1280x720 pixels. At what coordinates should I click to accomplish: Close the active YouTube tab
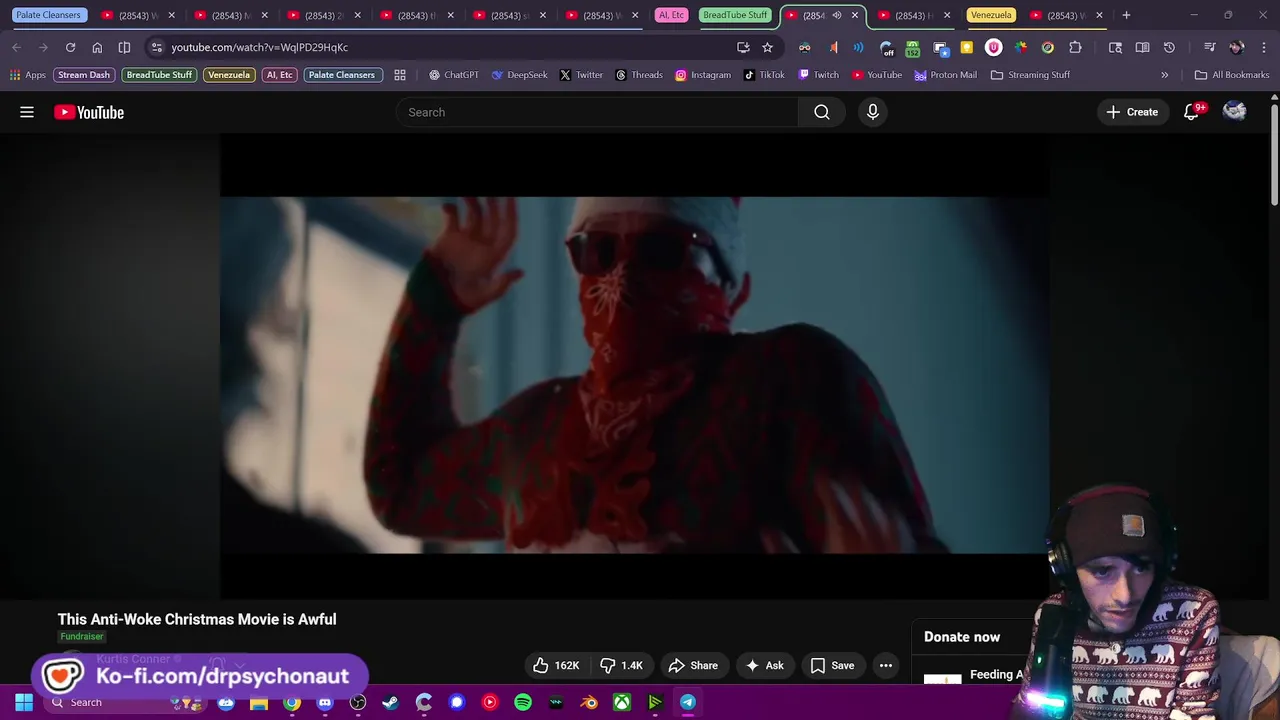pos(854,15)
